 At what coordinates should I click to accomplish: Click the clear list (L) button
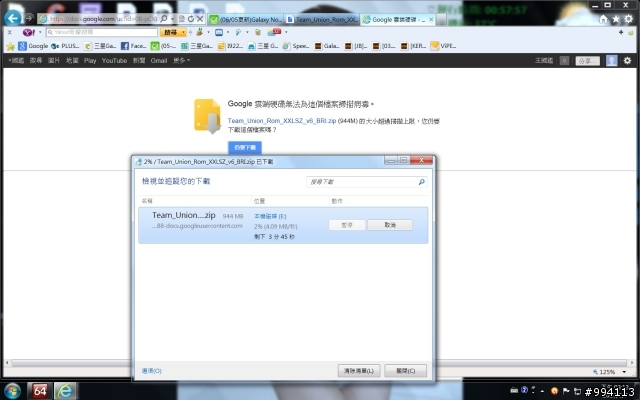pos(359,371)
